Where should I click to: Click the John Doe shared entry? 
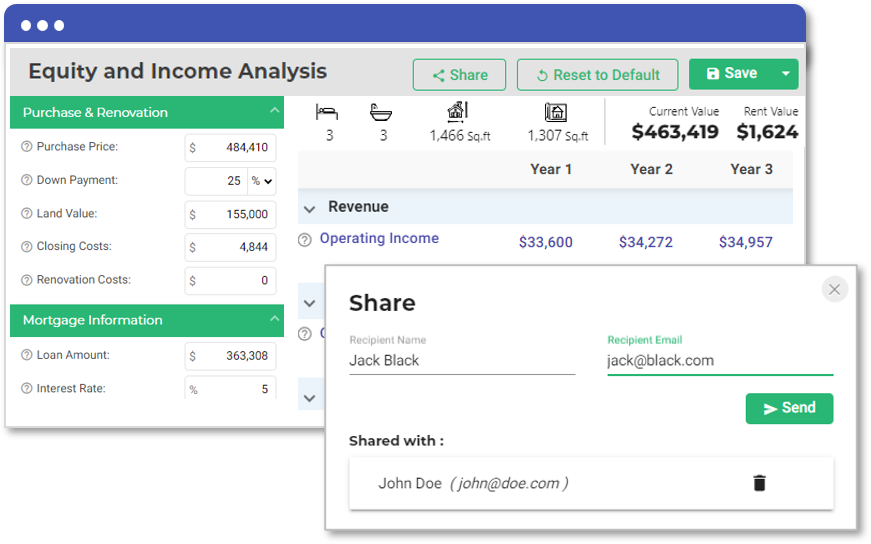[591, 483]
